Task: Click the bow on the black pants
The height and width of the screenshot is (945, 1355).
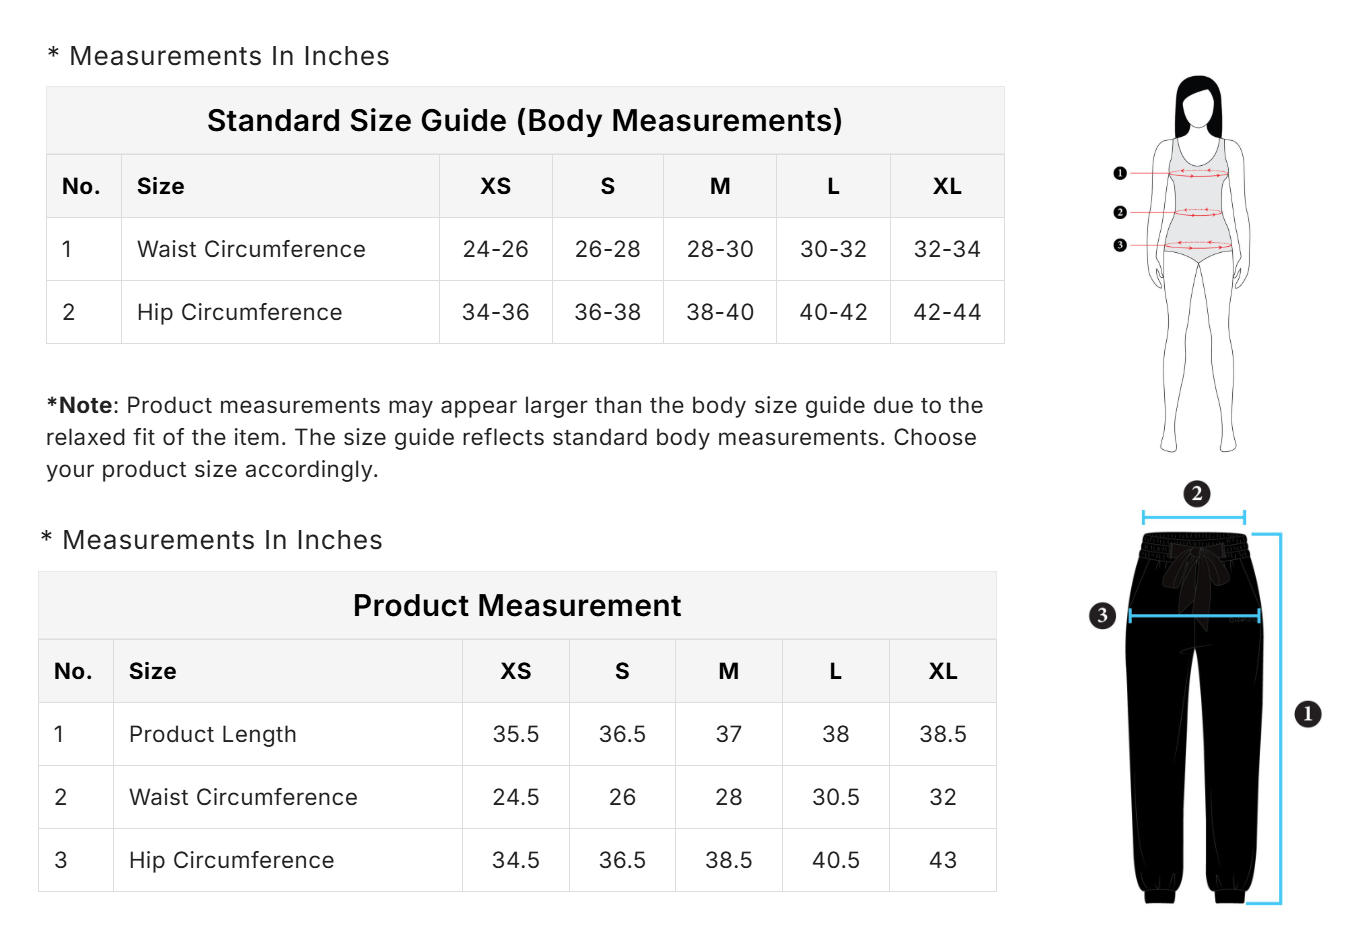Action: [x=1194, y=578]
